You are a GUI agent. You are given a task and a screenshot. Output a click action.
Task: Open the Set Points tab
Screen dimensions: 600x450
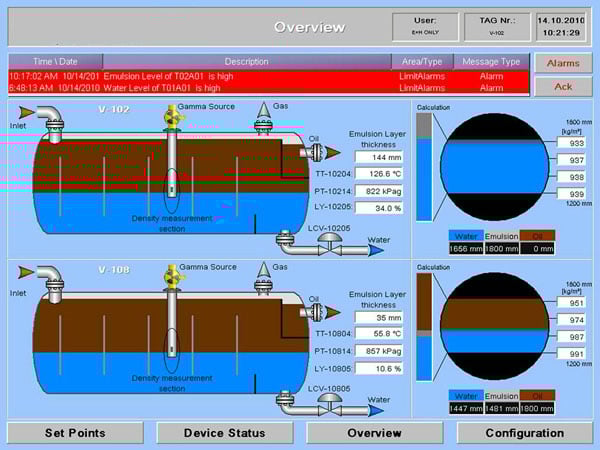point(77,433)
